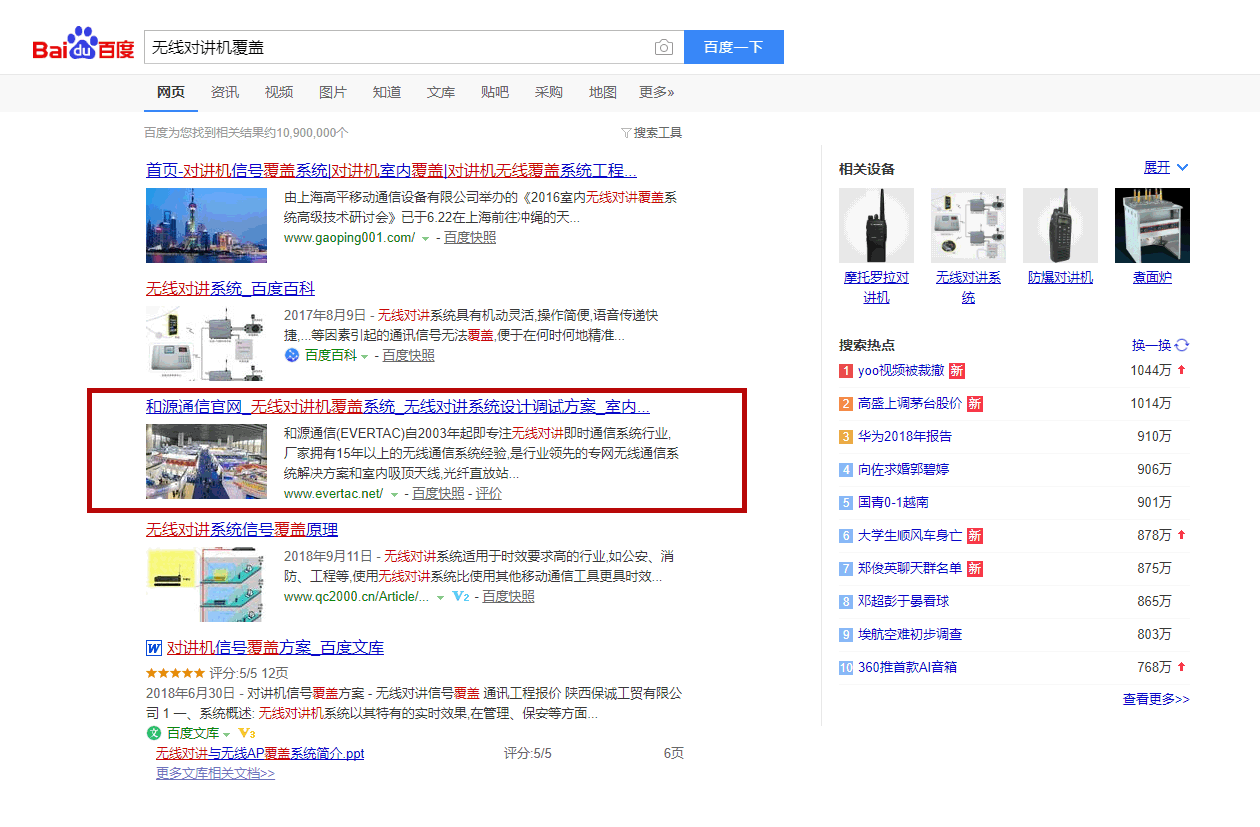This screenshot has width=1260, height=827.
Task: Open 百度快照 for evertac result
Action: pos(438,493)
